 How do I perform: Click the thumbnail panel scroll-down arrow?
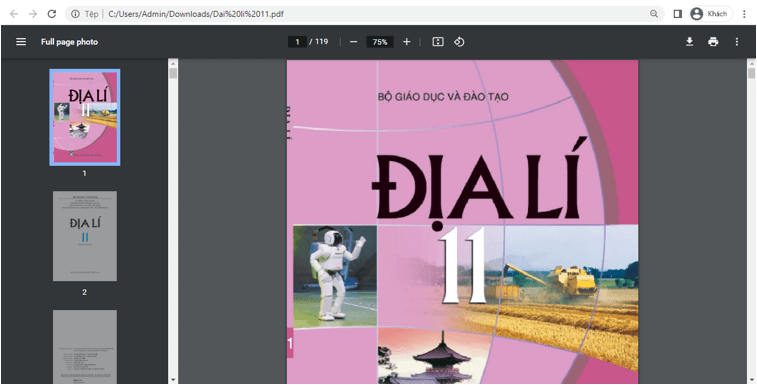pyautogui.click(x=173, y=380)
